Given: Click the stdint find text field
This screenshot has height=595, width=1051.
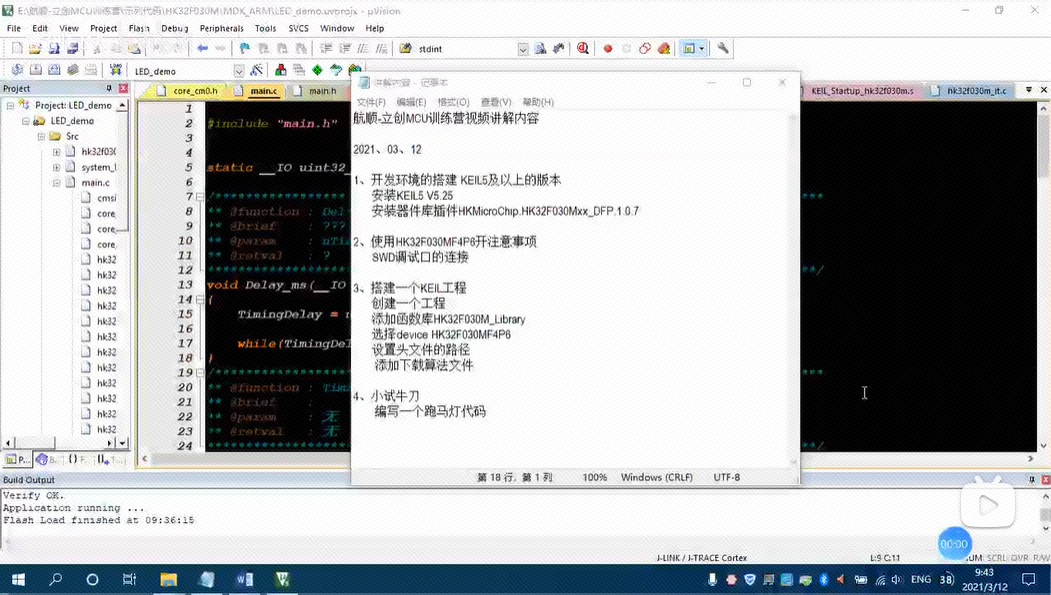Looking at the screenshot, I should (x=466, y=49).
